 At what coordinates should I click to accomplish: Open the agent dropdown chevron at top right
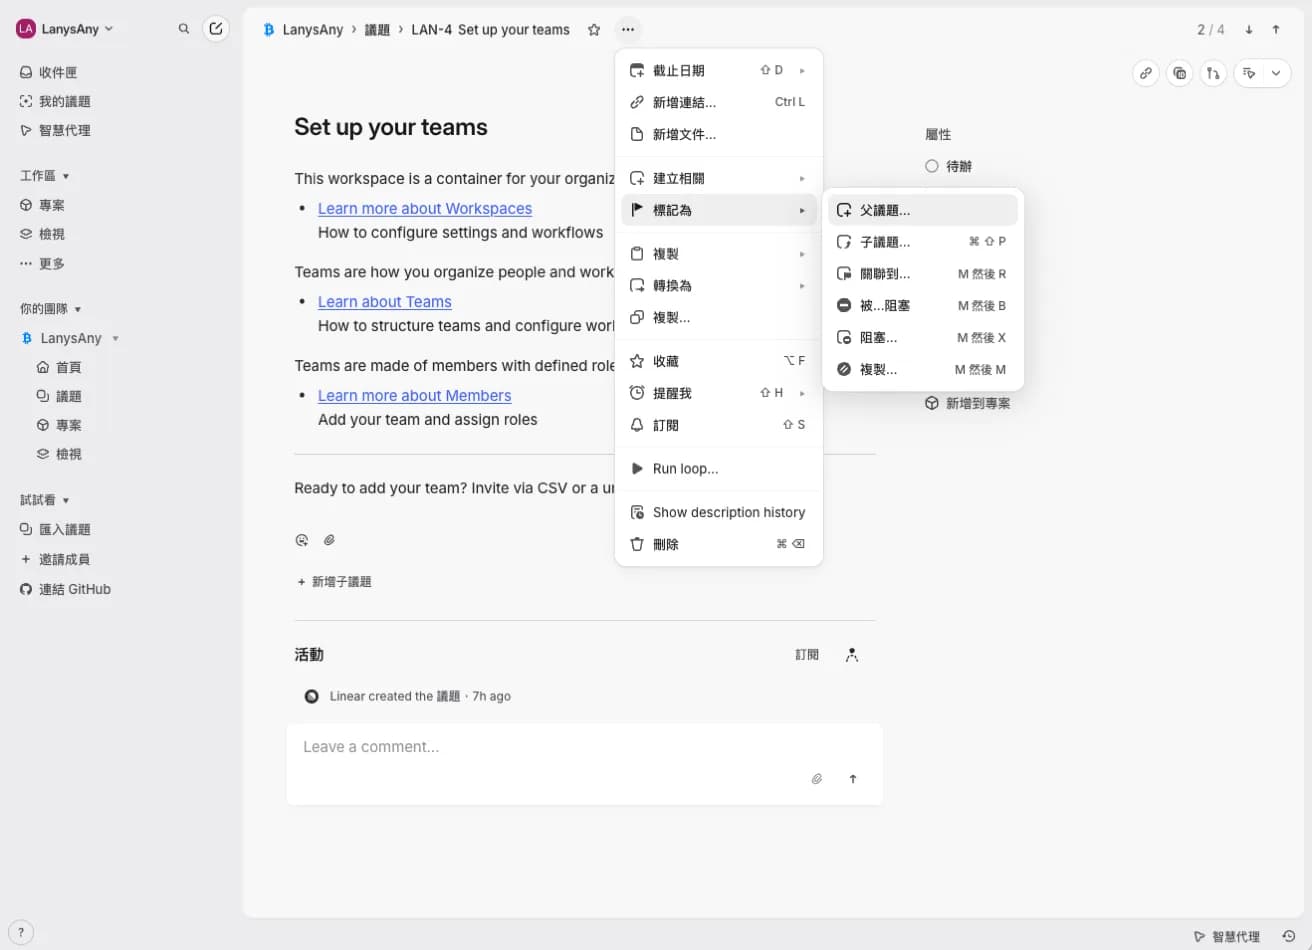click(x=1277, y=73)
